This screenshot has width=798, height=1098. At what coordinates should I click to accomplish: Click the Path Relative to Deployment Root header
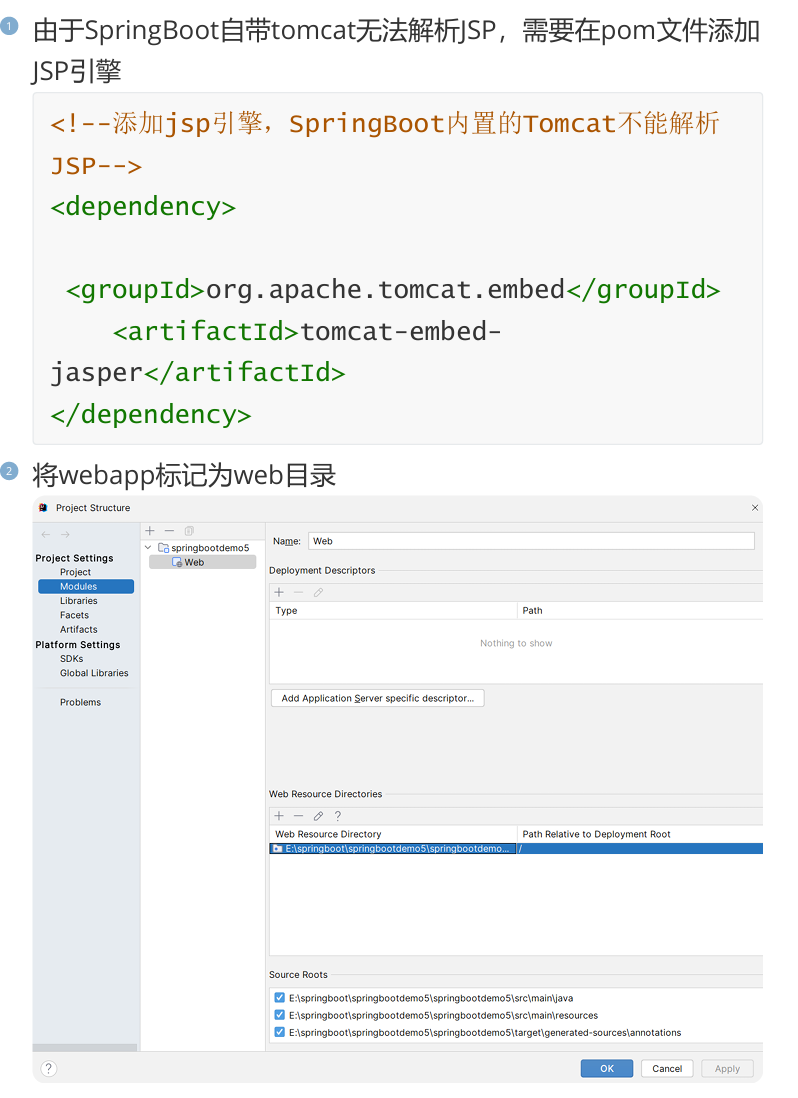tap(640, 834)
